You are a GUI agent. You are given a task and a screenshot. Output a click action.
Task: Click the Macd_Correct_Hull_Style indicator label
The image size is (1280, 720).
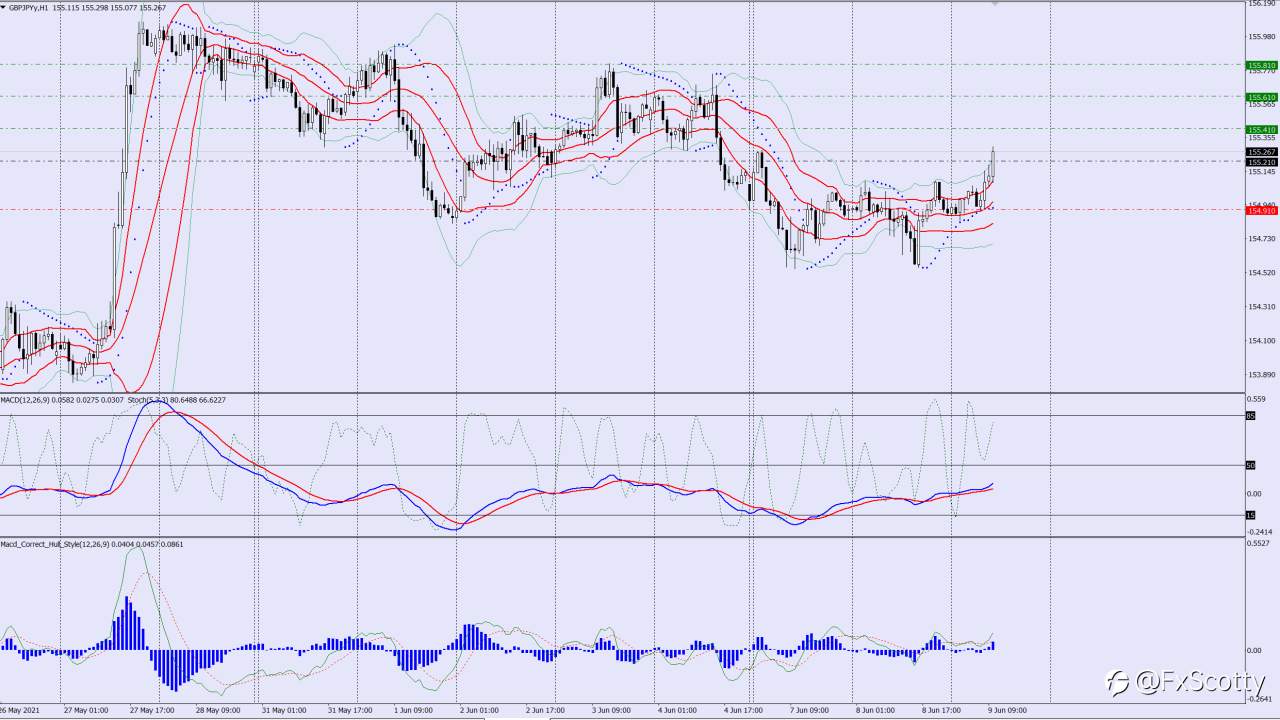[x=55, y=544]
